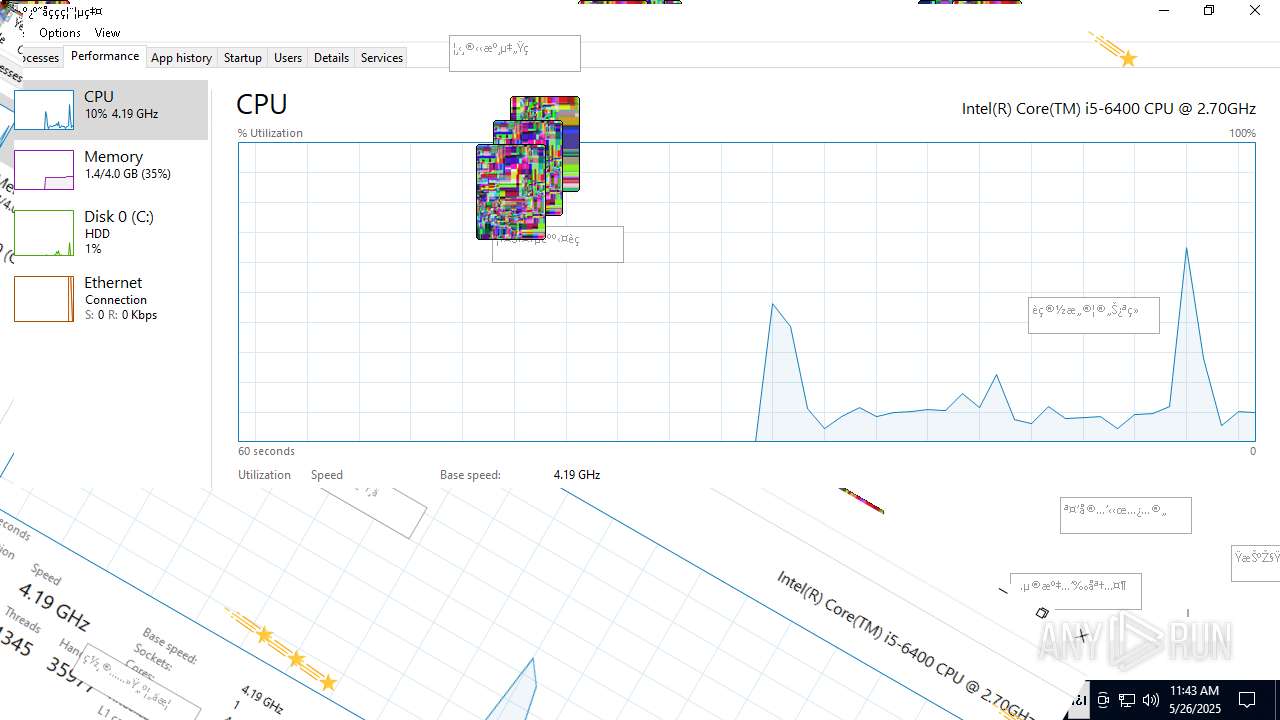Click the Memory 1.4/4.0 GB (35%) sidebar label
This screenshot has width=1280, height=720.
point(127,165)
